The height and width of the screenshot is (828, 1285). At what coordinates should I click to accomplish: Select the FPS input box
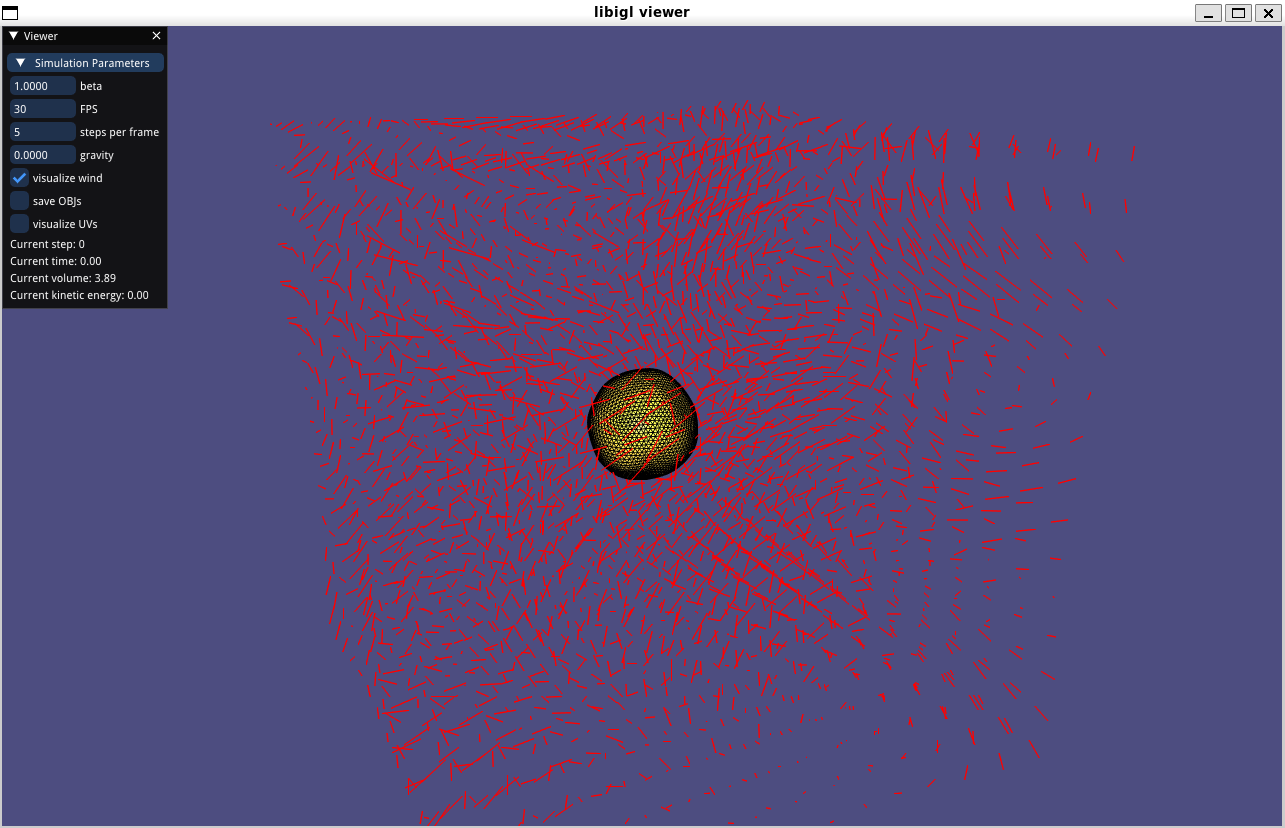(43, 109)
